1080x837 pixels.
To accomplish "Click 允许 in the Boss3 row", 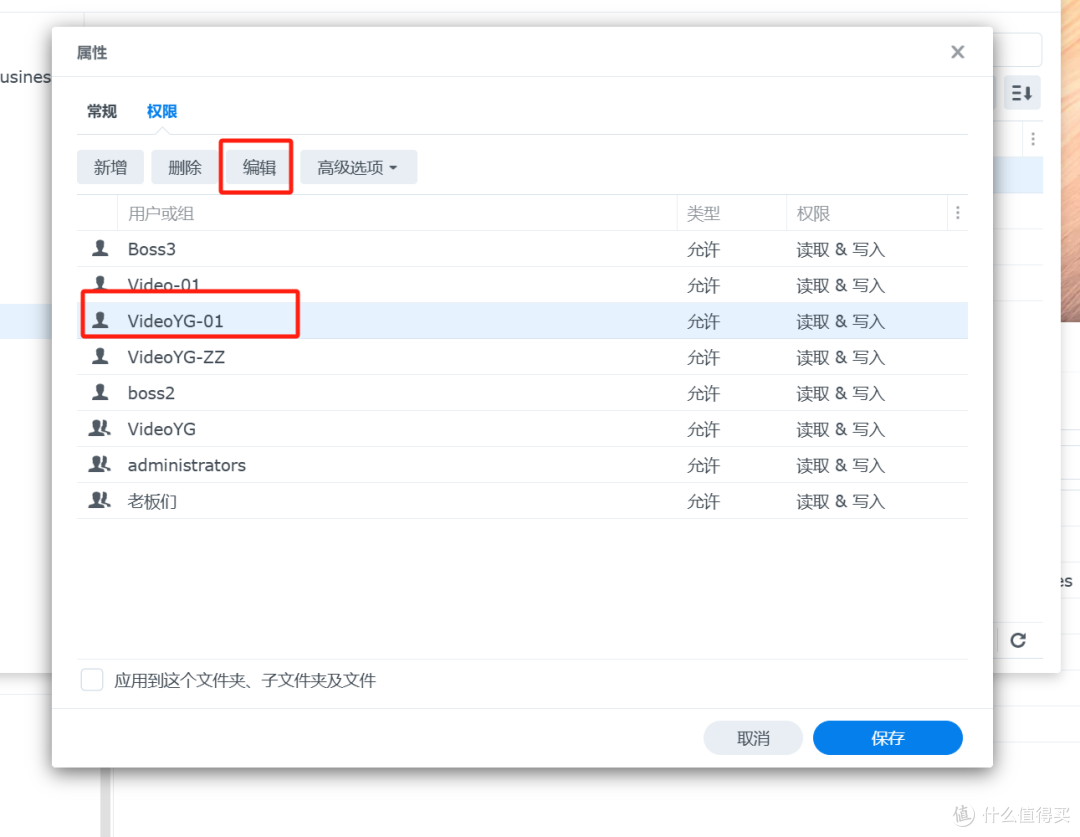I will coord(703,249).
